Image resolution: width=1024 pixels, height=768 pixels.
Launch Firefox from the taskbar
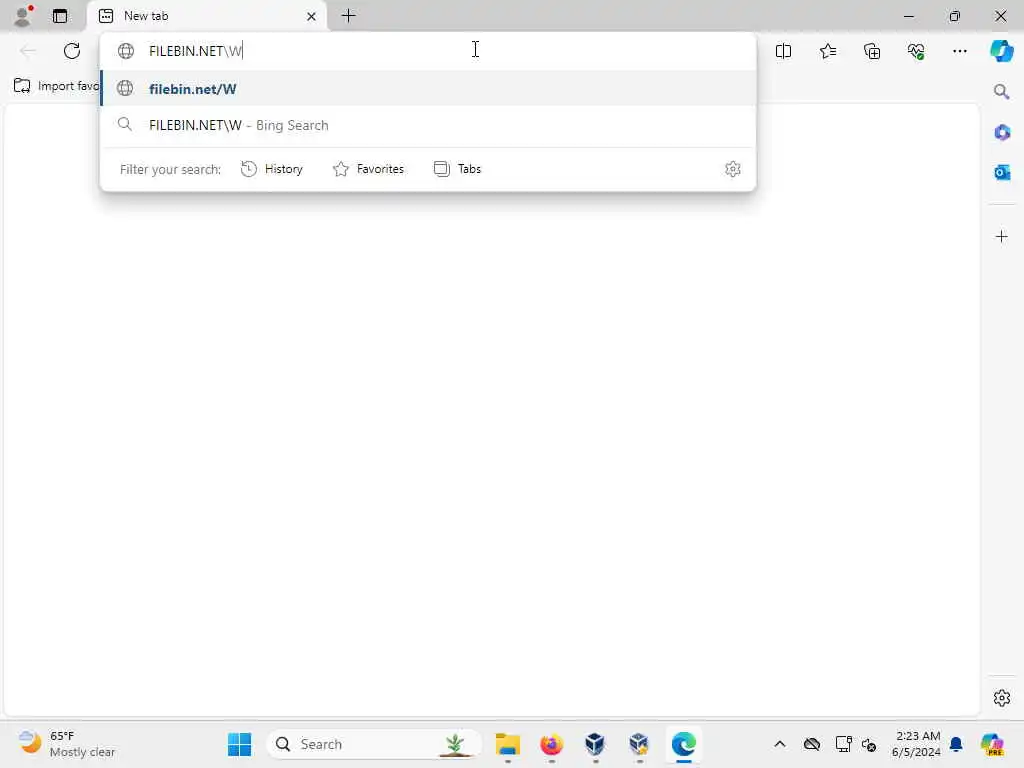click(x=552, y=744)
